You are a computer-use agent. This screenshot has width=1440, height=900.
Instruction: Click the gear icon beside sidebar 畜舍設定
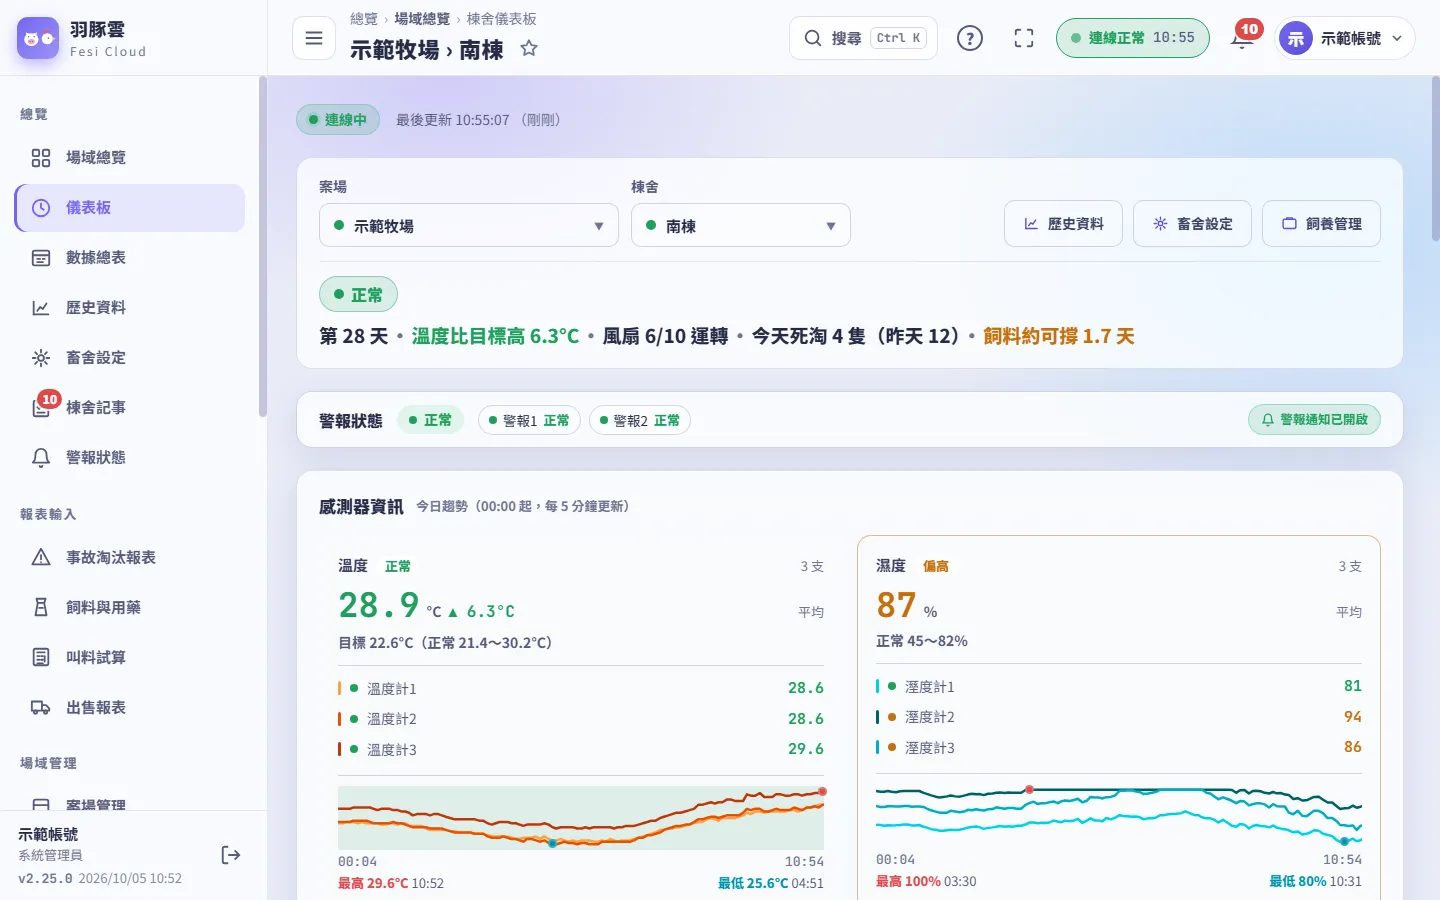coord(41,358)
